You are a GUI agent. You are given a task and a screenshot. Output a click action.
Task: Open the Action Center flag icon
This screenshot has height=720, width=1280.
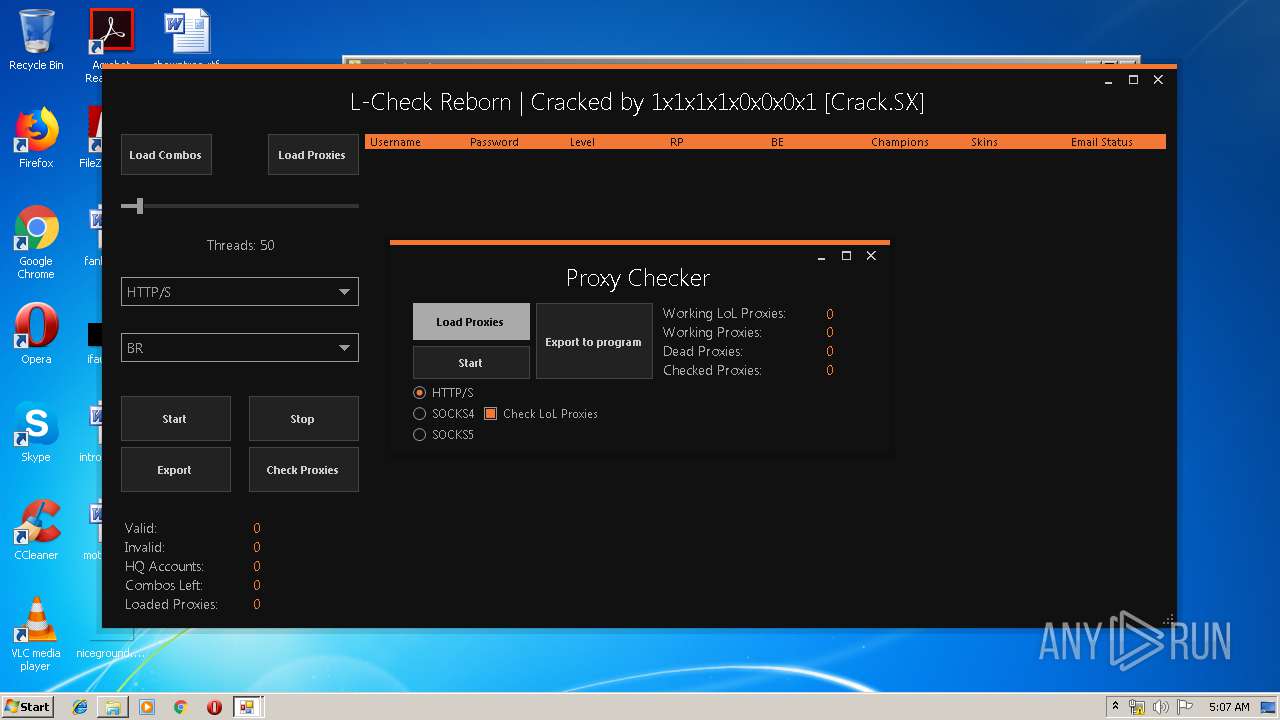[1184, 707]
